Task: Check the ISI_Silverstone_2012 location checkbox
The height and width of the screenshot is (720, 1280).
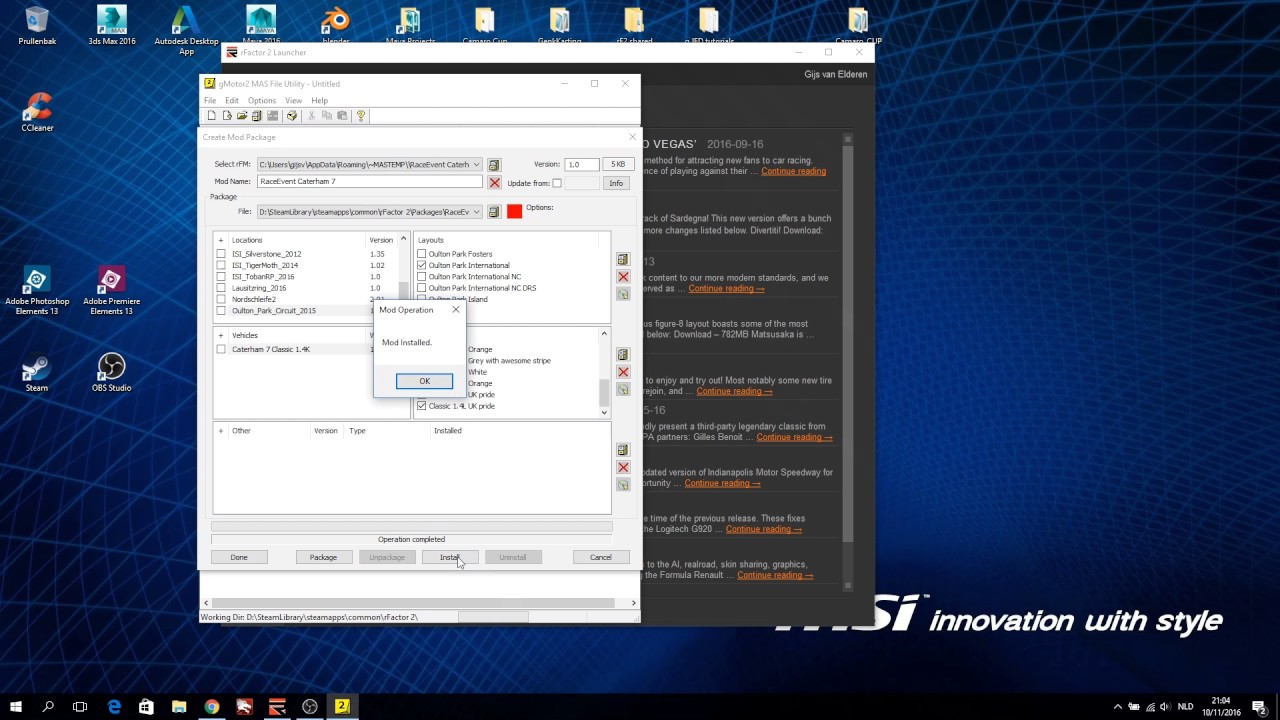Action: point(221,254)
